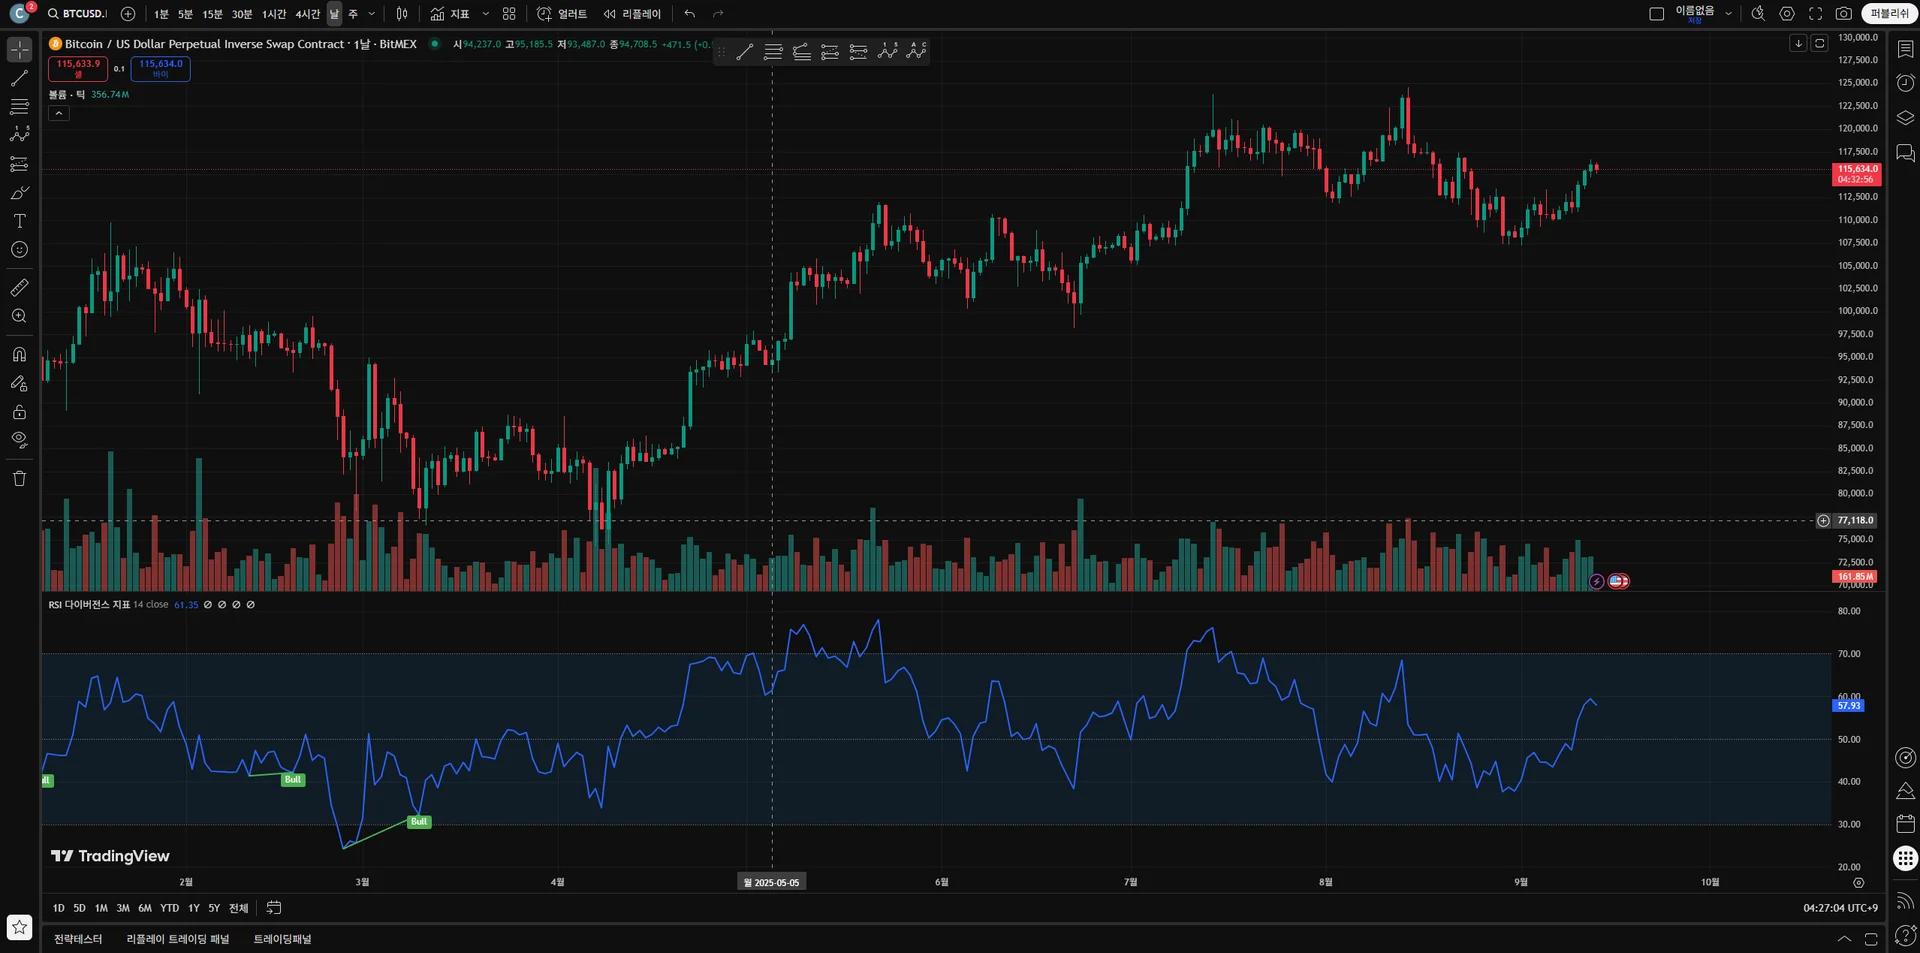This screenshot has width=1920, height=953.
Task: Select the 4시간 timeframe
Action: [307, 14]
